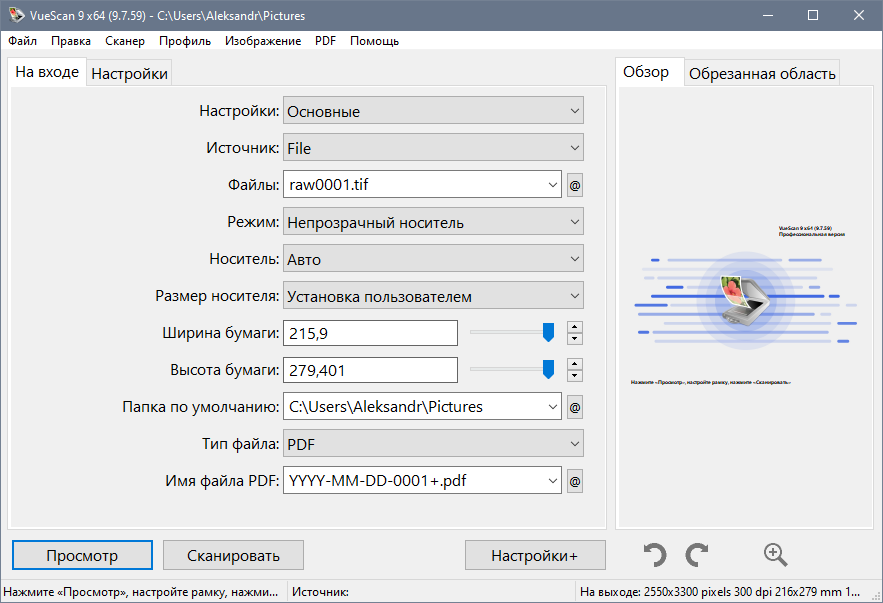Expand the Имя файла PDF combo arrow
Viewport: 883px width, 603px height.
(552, 481)
